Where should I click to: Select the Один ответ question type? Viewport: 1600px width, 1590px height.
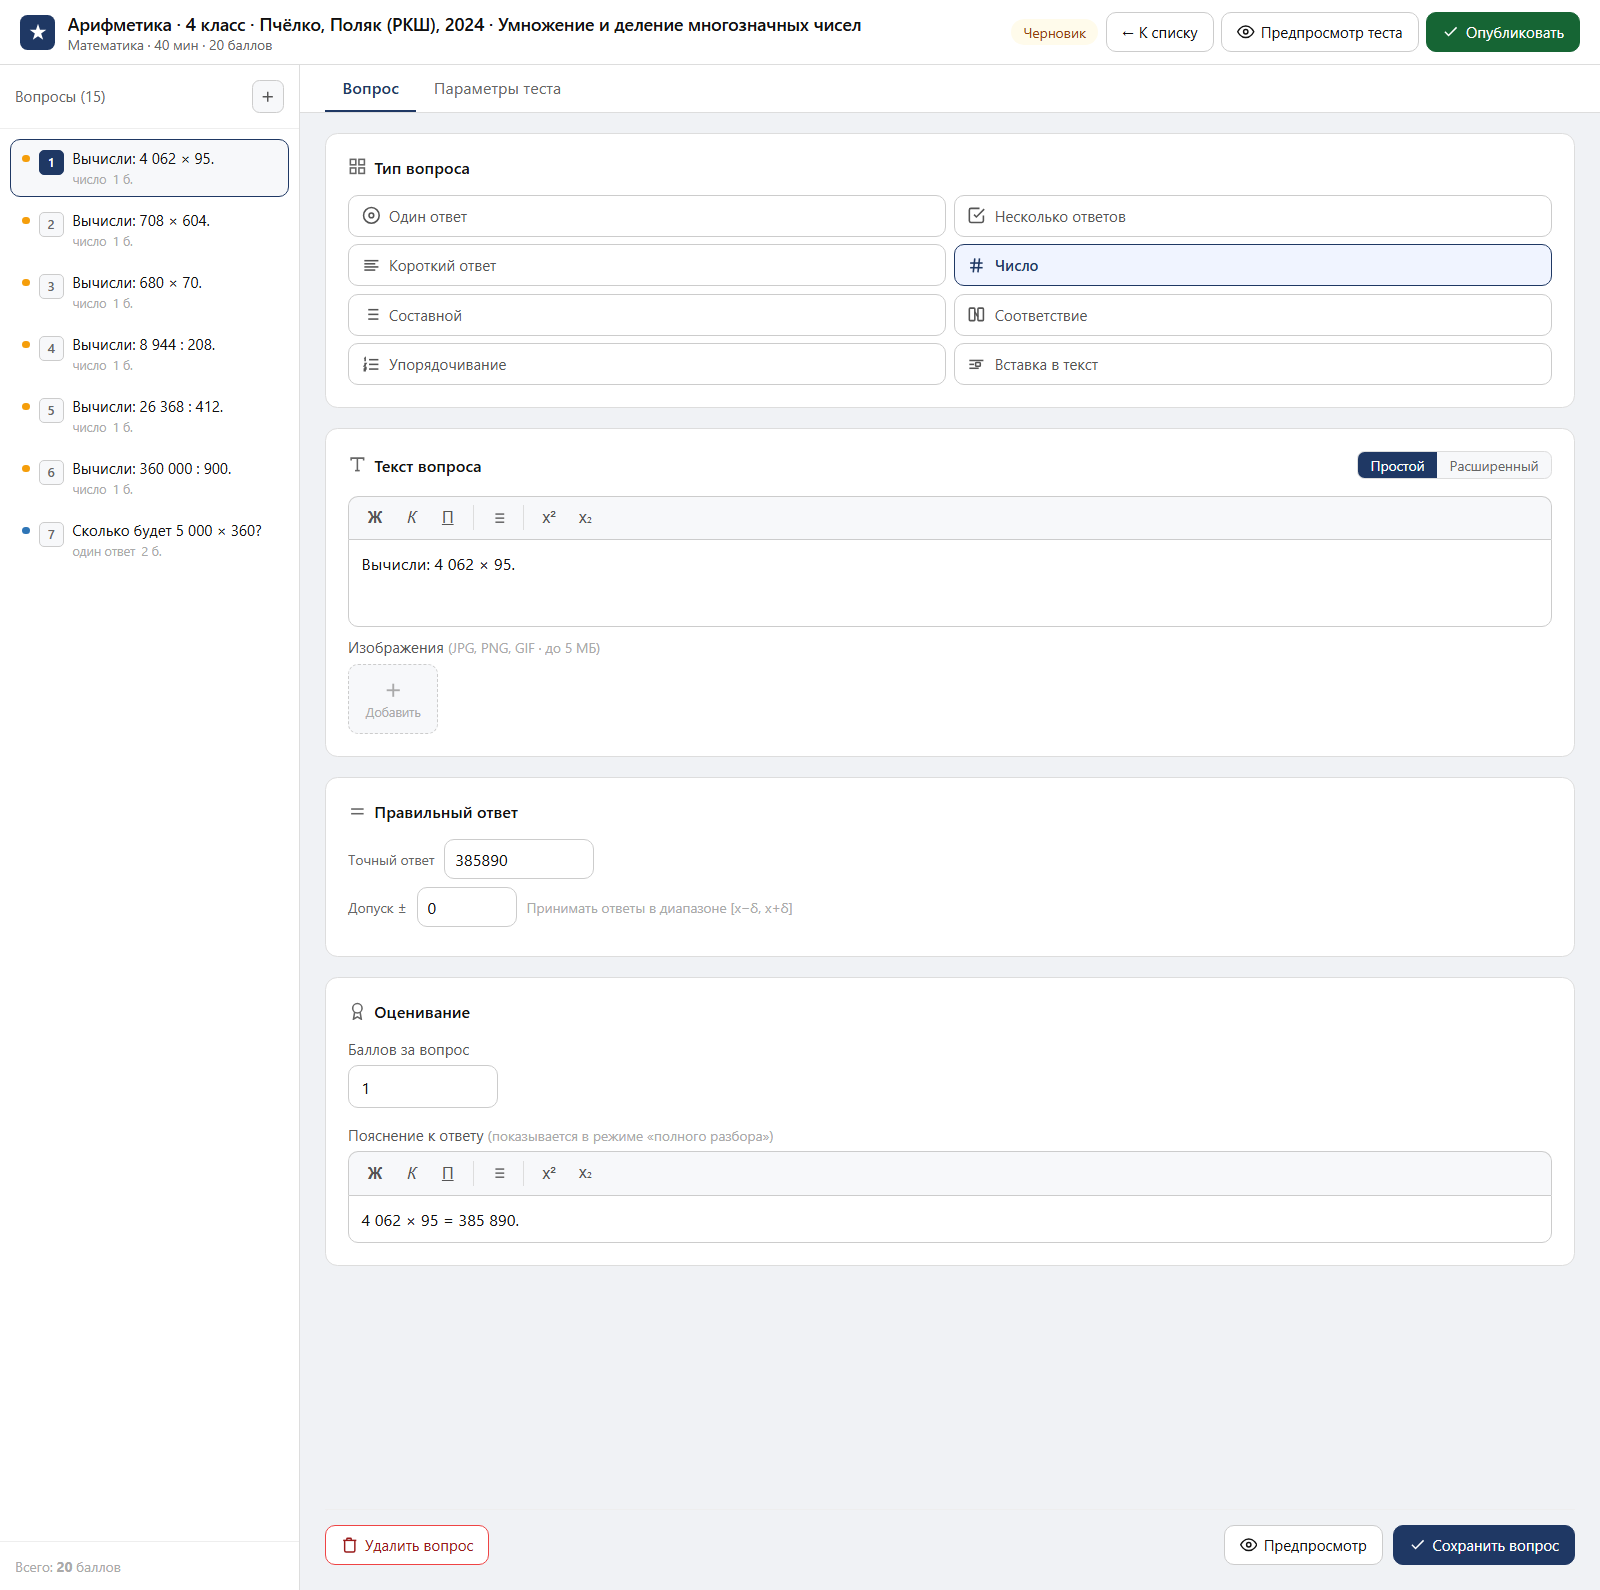click(x=647, y=216)
